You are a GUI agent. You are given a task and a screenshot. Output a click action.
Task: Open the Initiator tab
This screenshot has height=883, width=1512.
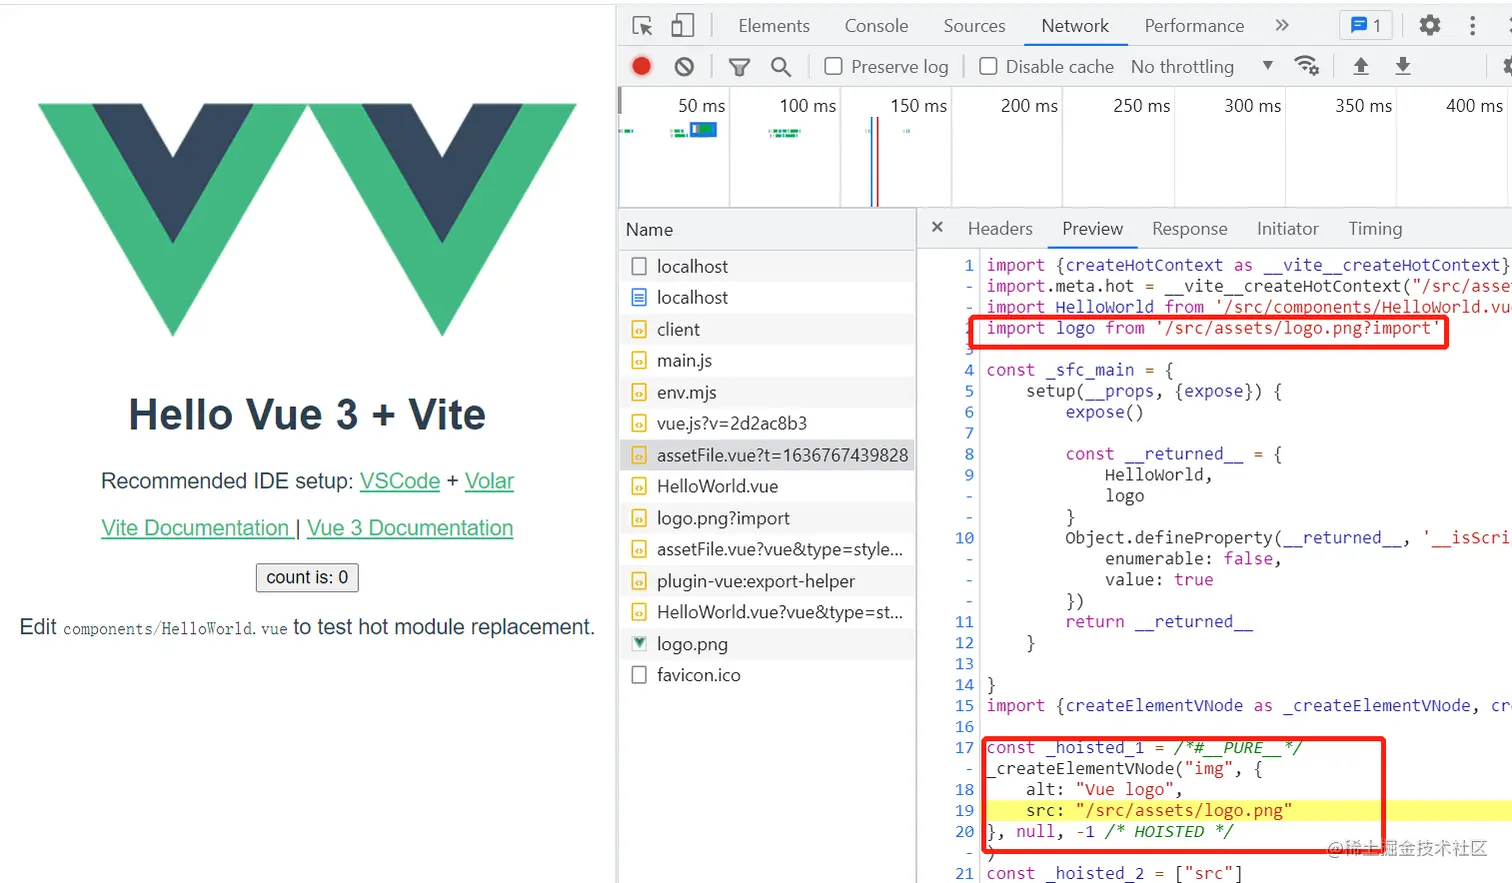[1287, 229]
